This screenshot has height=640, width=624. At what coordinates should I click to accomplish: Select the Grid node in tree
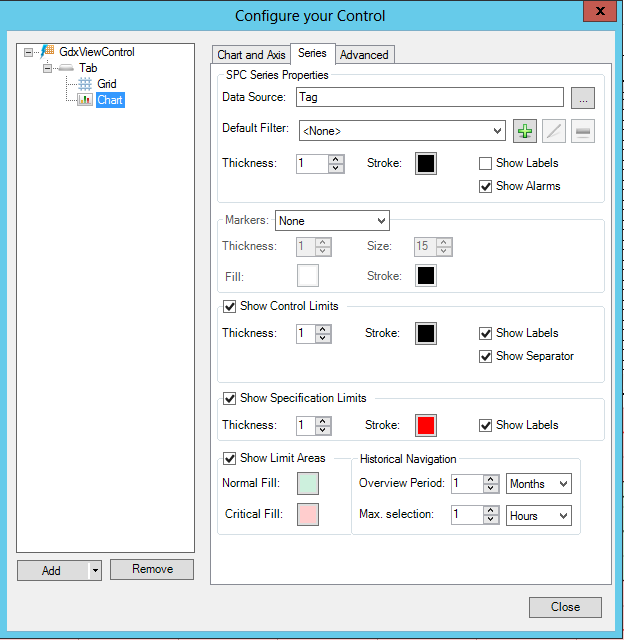(x=106, y=84)
